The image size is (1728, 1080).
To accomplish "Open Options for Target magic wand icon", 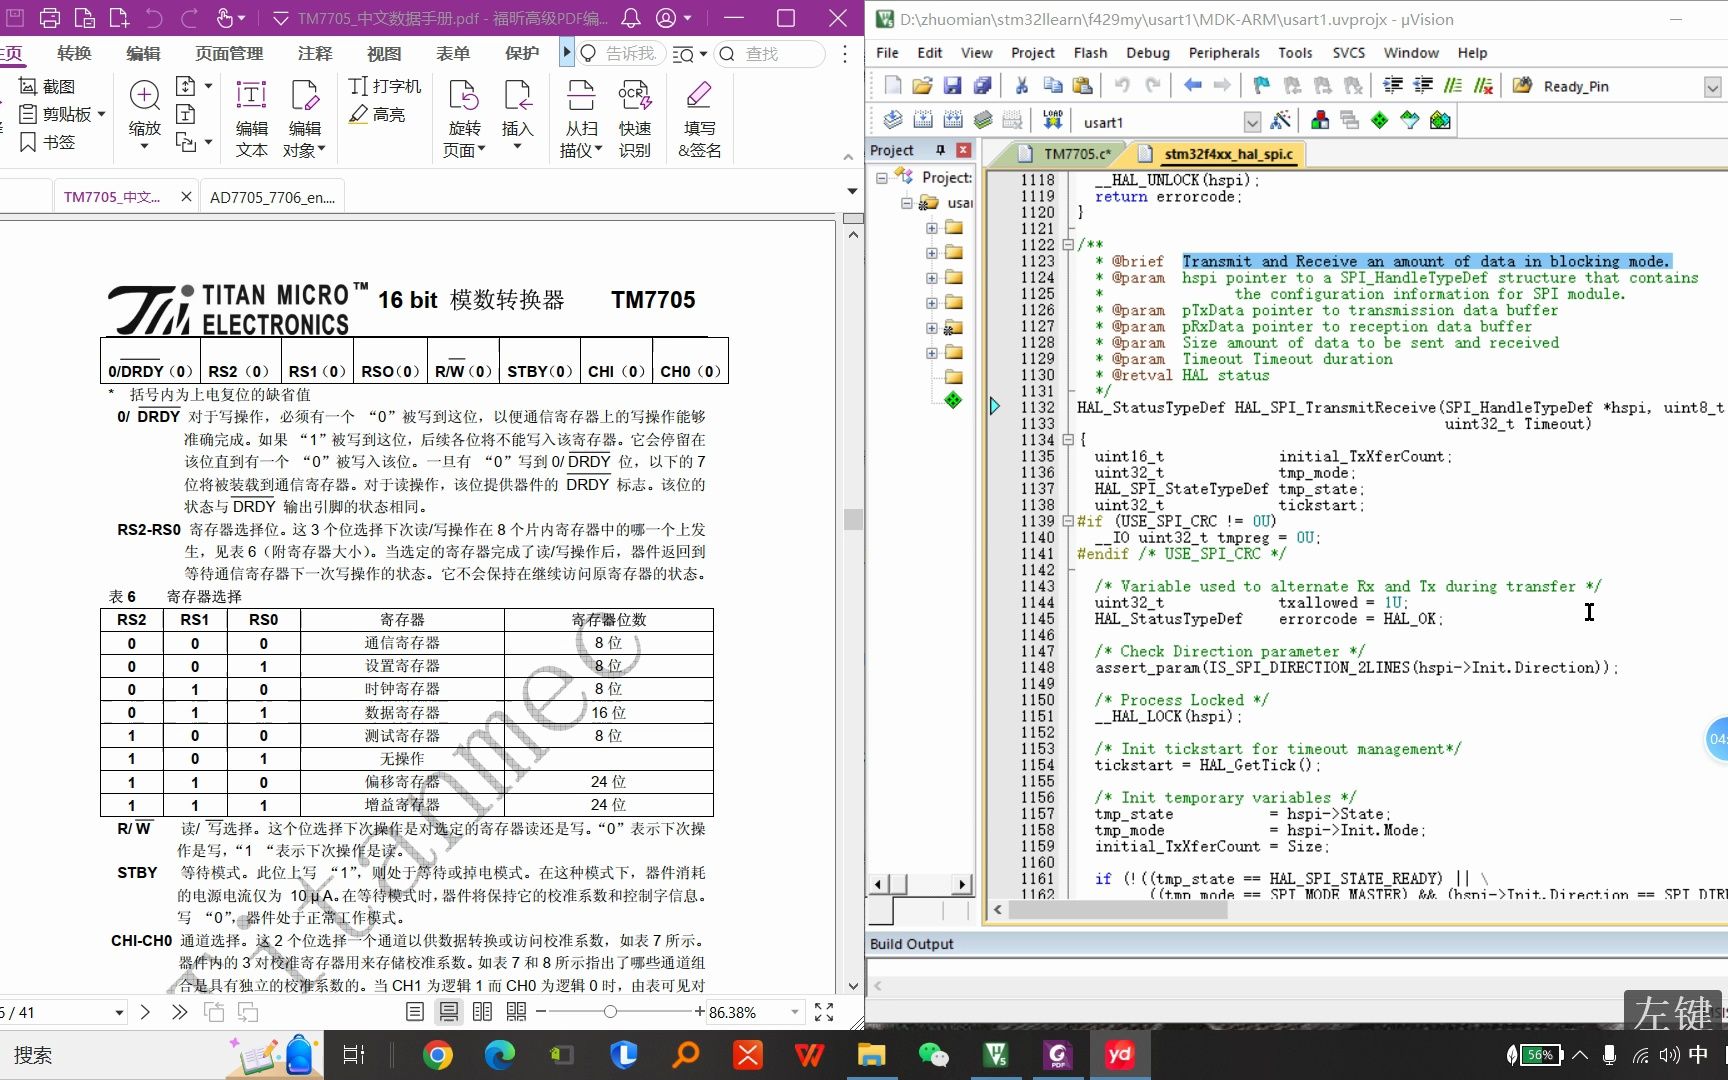I will (1280, 121).
